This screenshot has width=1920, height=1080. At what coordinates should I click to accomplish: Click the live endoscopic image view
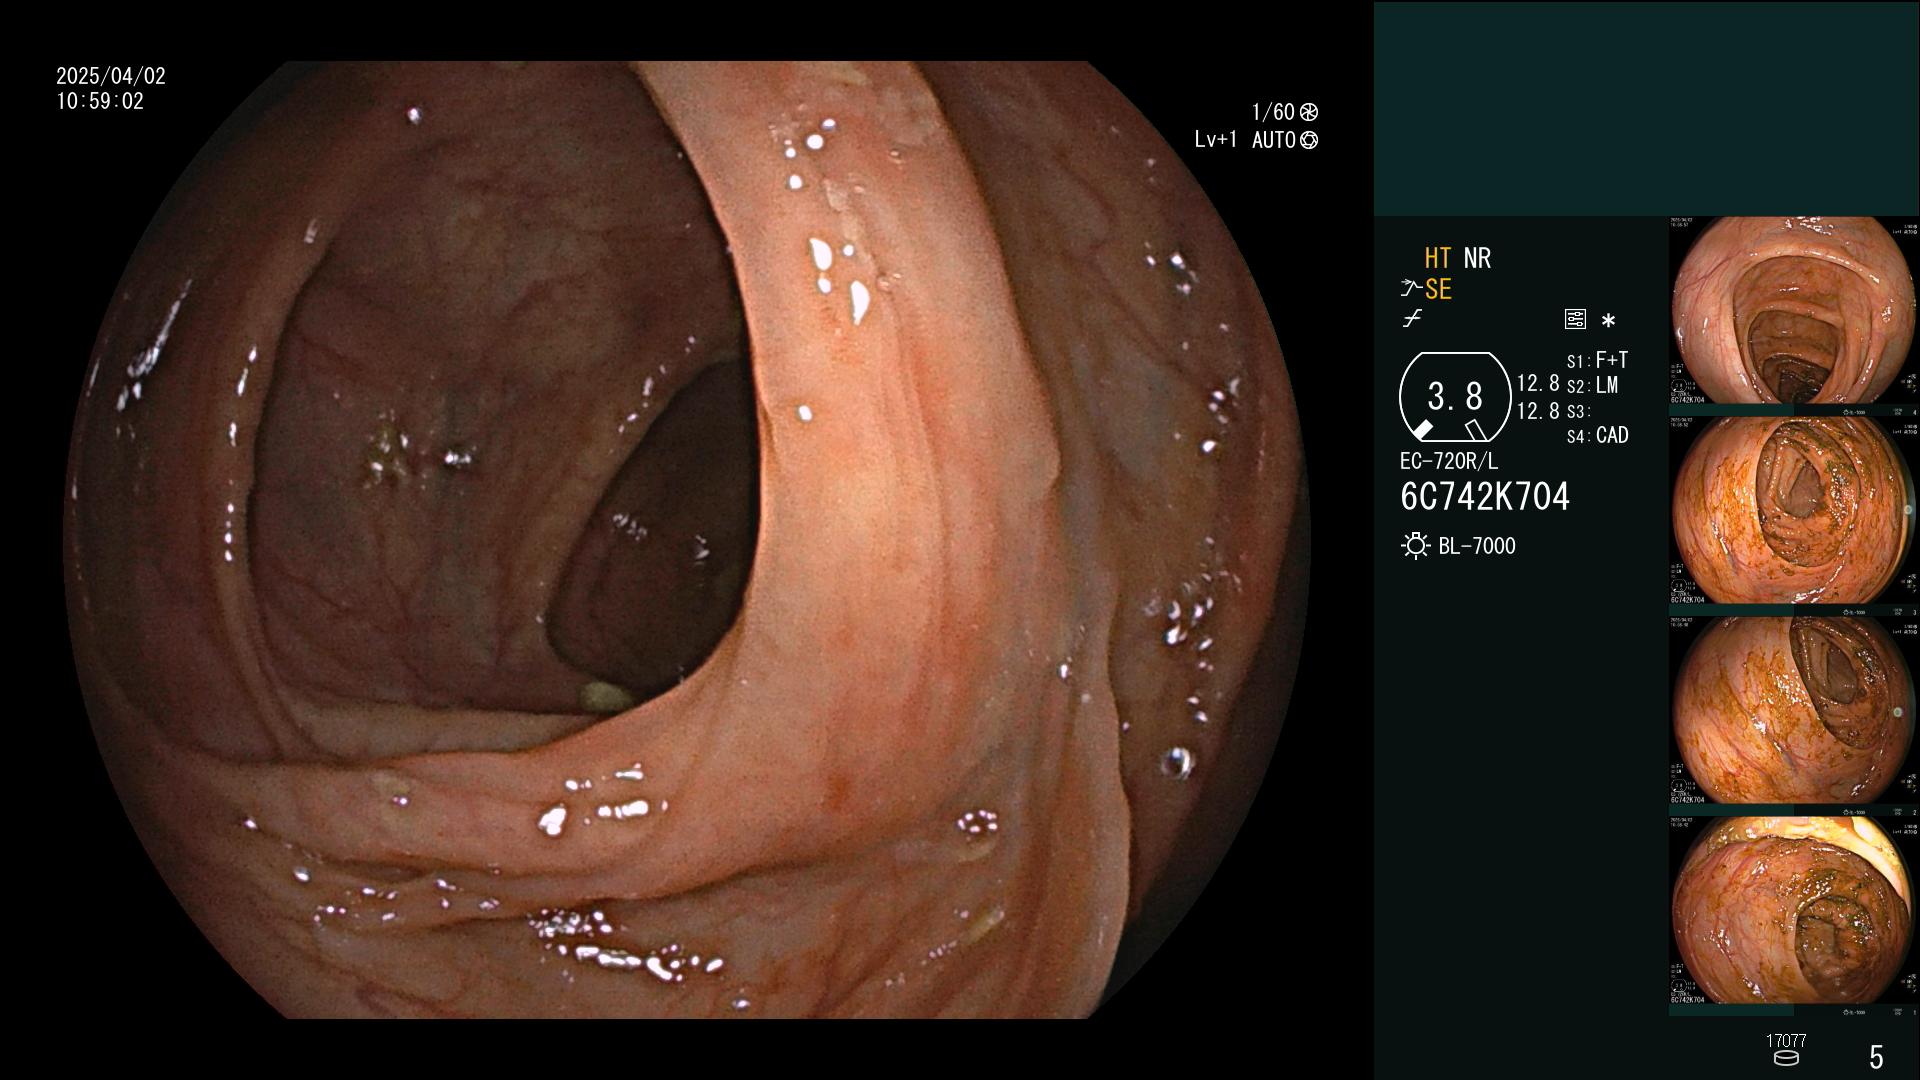pyautogui.click(x=687, y=540)
